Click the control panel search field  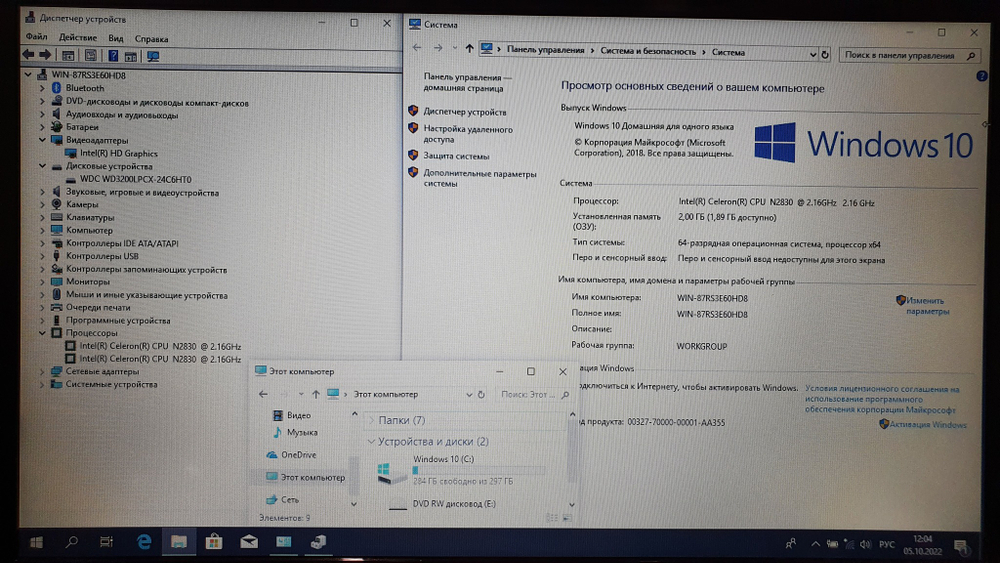(909, 55)
